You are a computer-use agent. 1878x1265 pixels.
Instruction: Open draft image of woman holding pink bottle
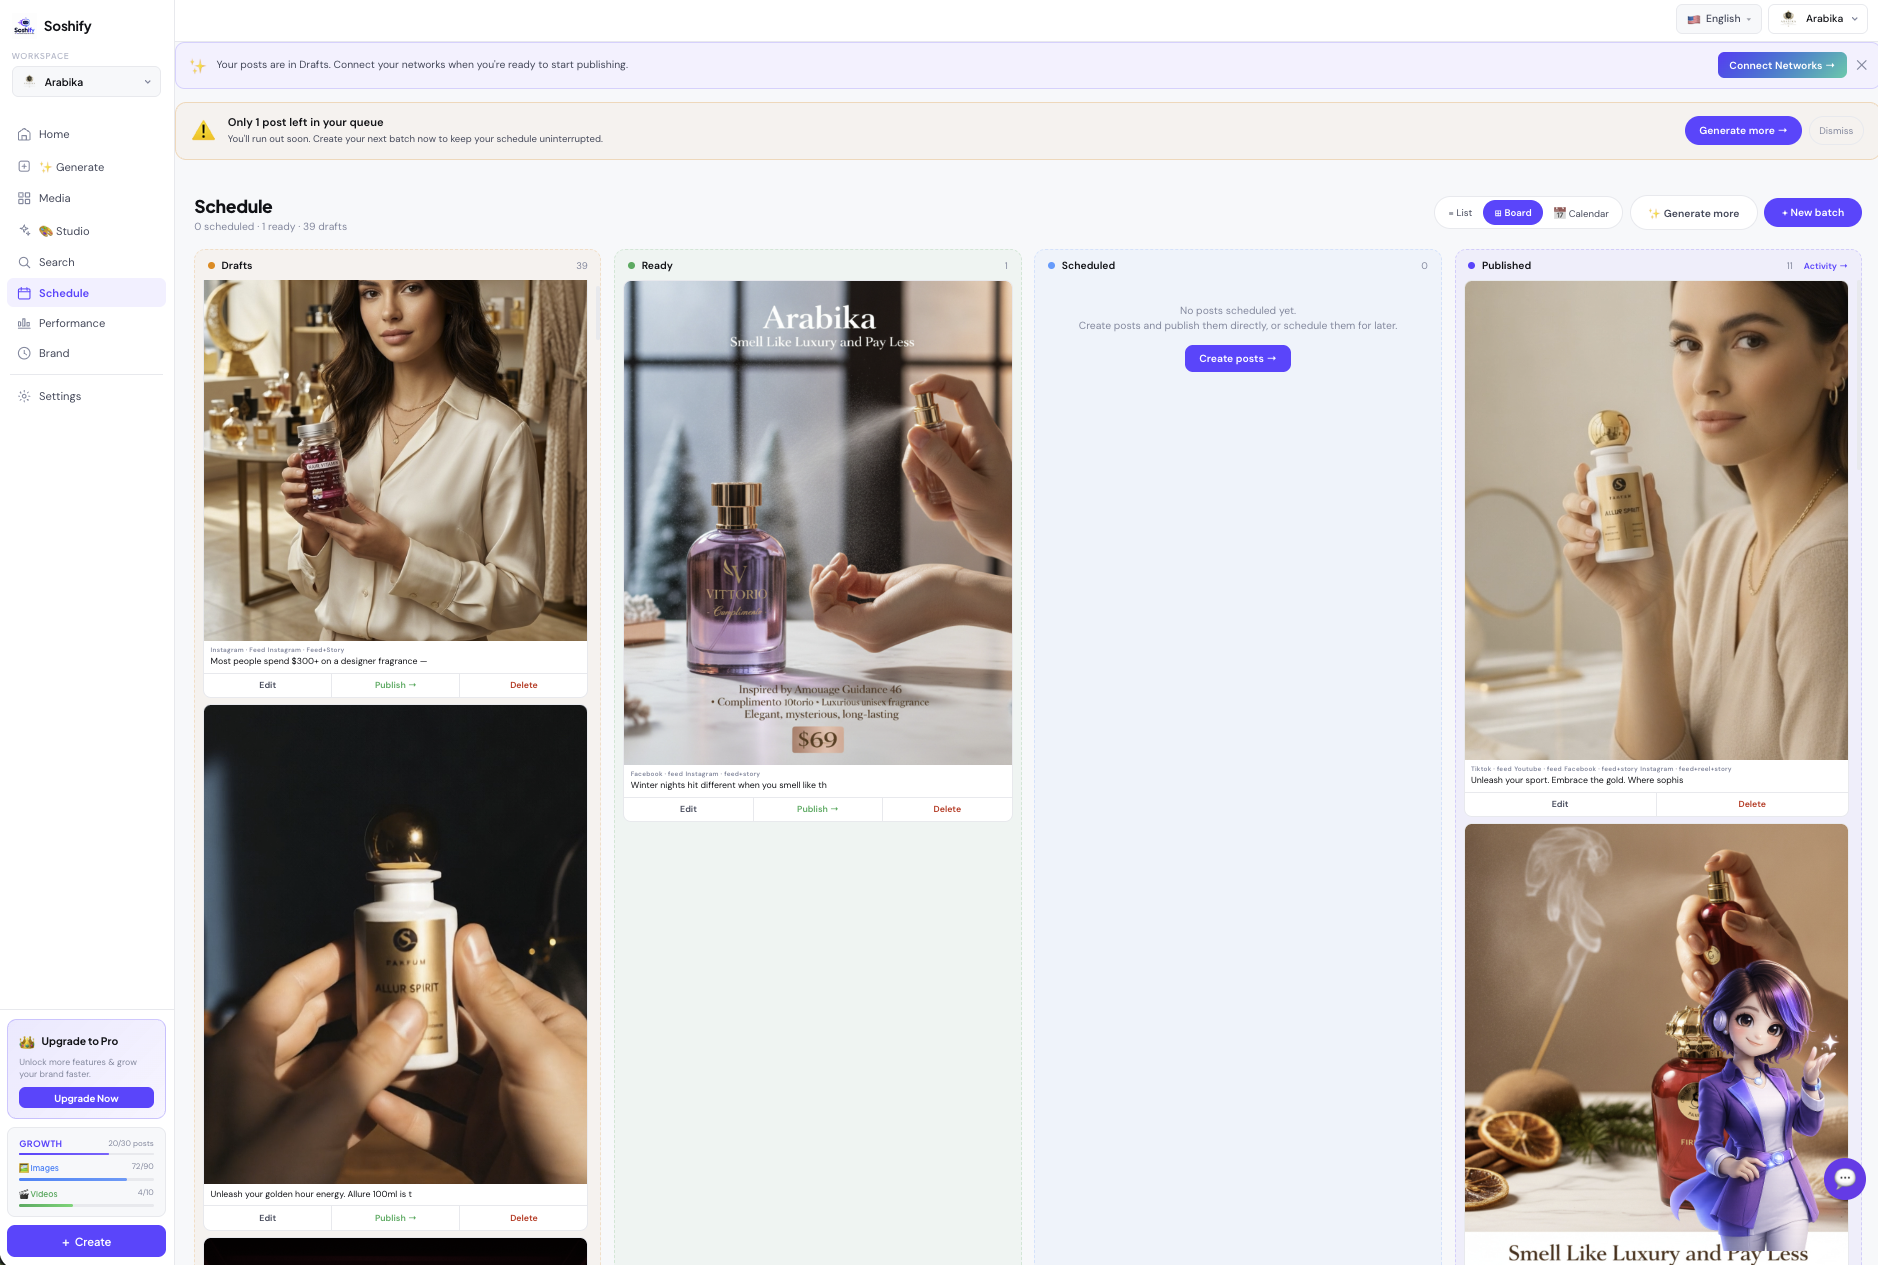click(x=395, y=460)
